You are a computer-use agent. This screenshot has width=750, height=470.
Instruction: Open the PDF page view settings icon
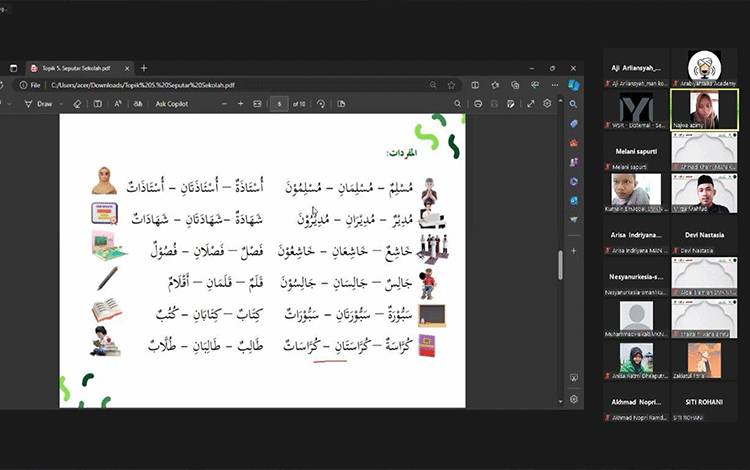point(341,104)
